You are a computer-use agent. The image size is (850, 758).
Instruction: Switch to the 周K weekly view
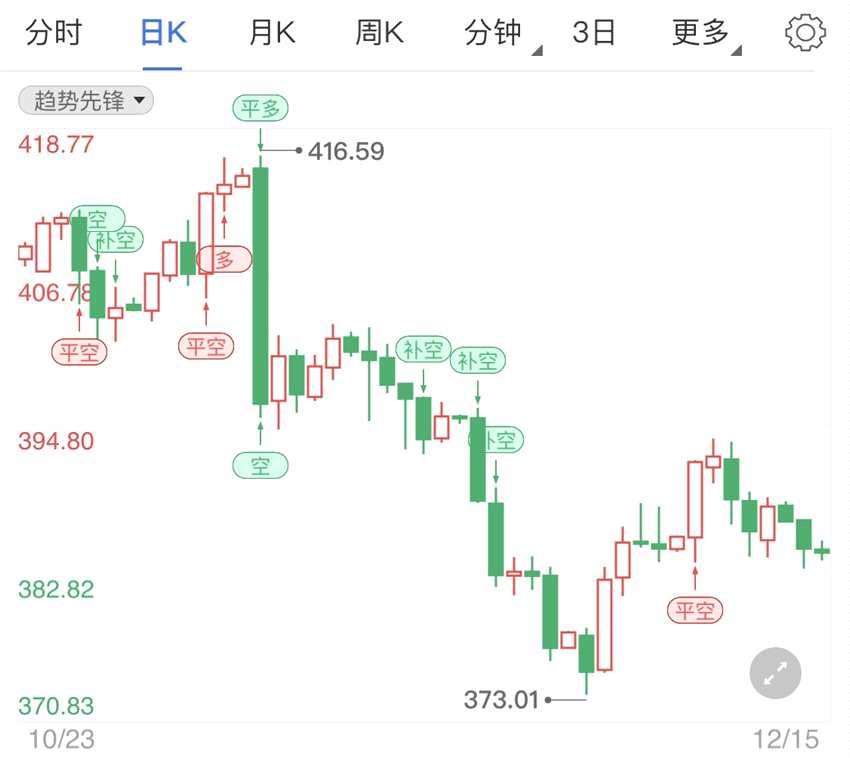pyautogui.click(x=380, y=32)
